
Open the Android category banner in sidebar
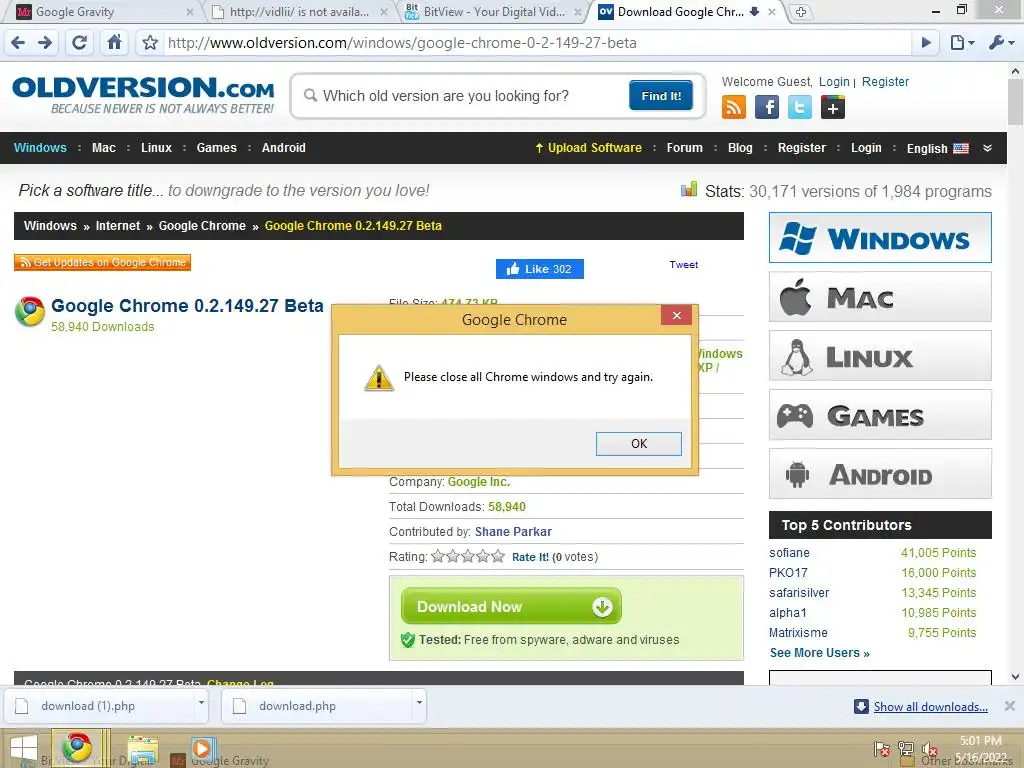coord(880,474)
